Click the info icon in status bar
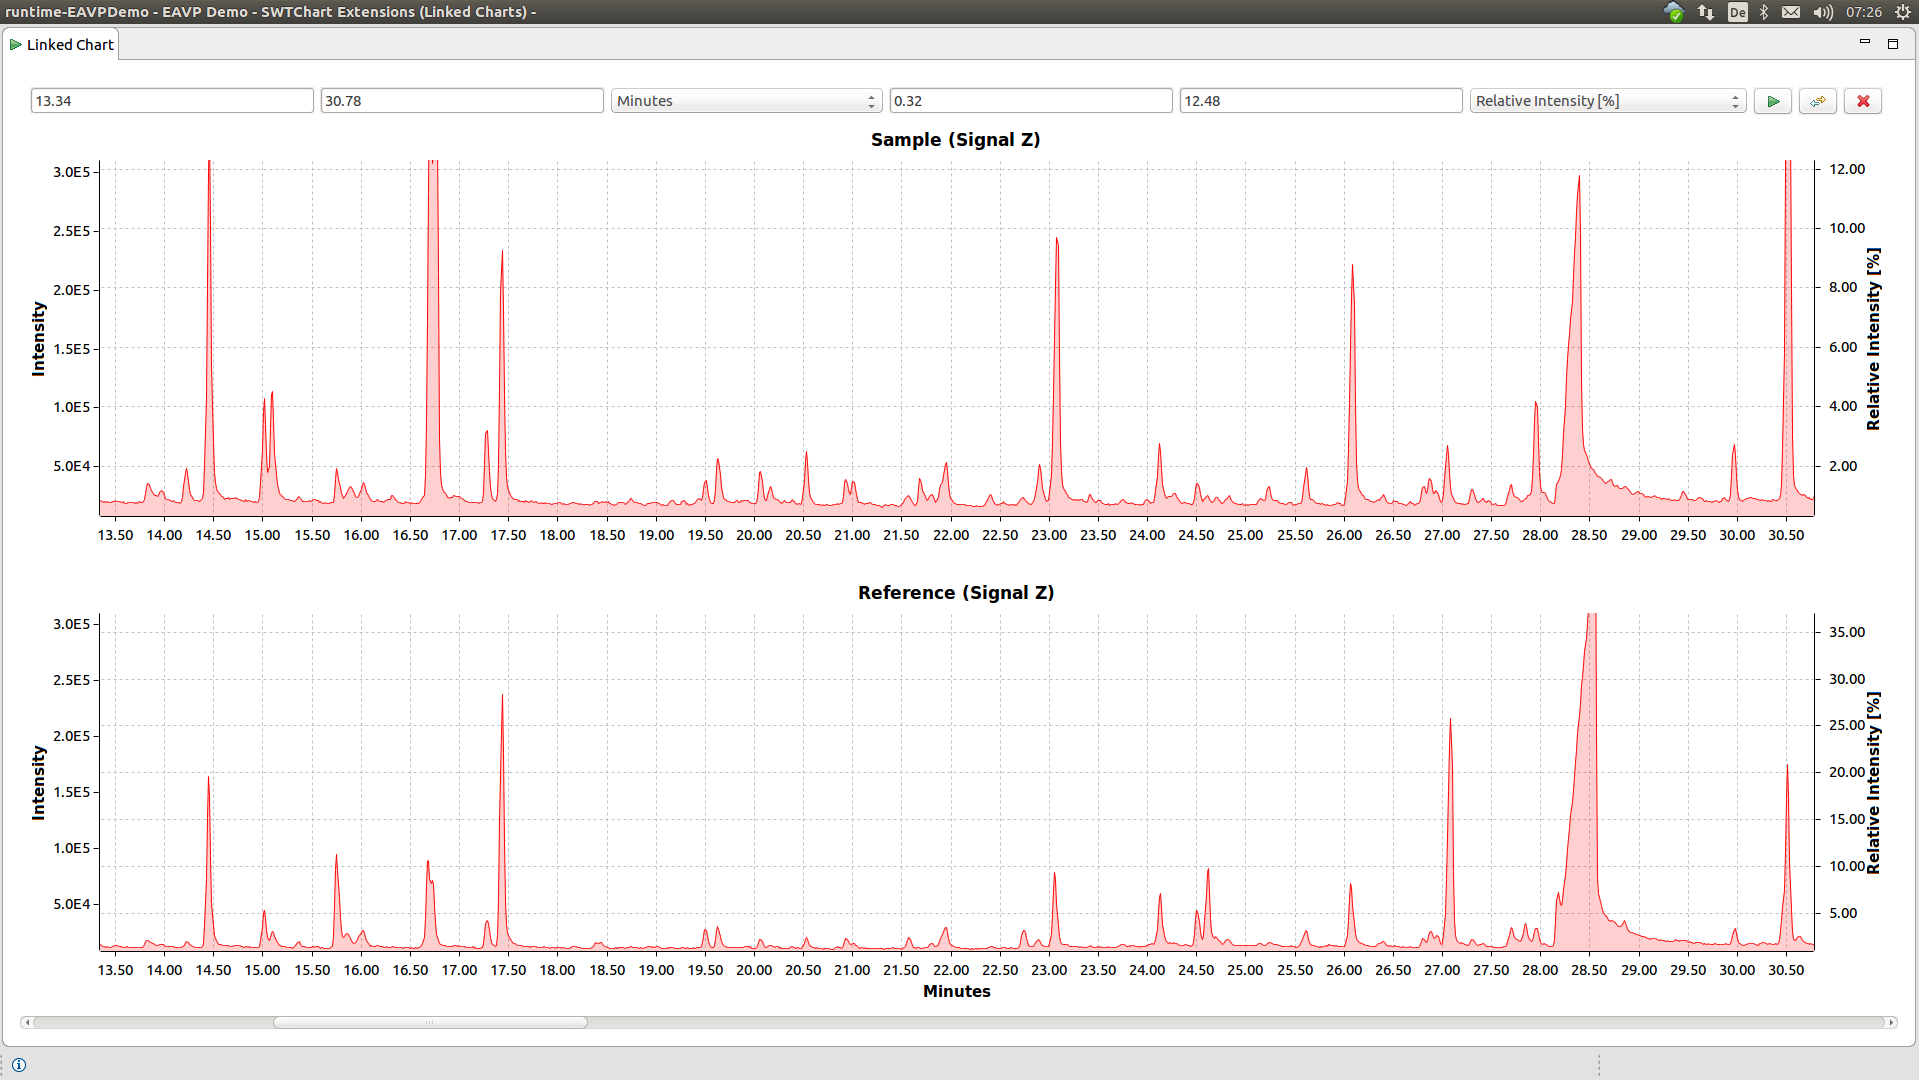 (x=19, y=1065)
